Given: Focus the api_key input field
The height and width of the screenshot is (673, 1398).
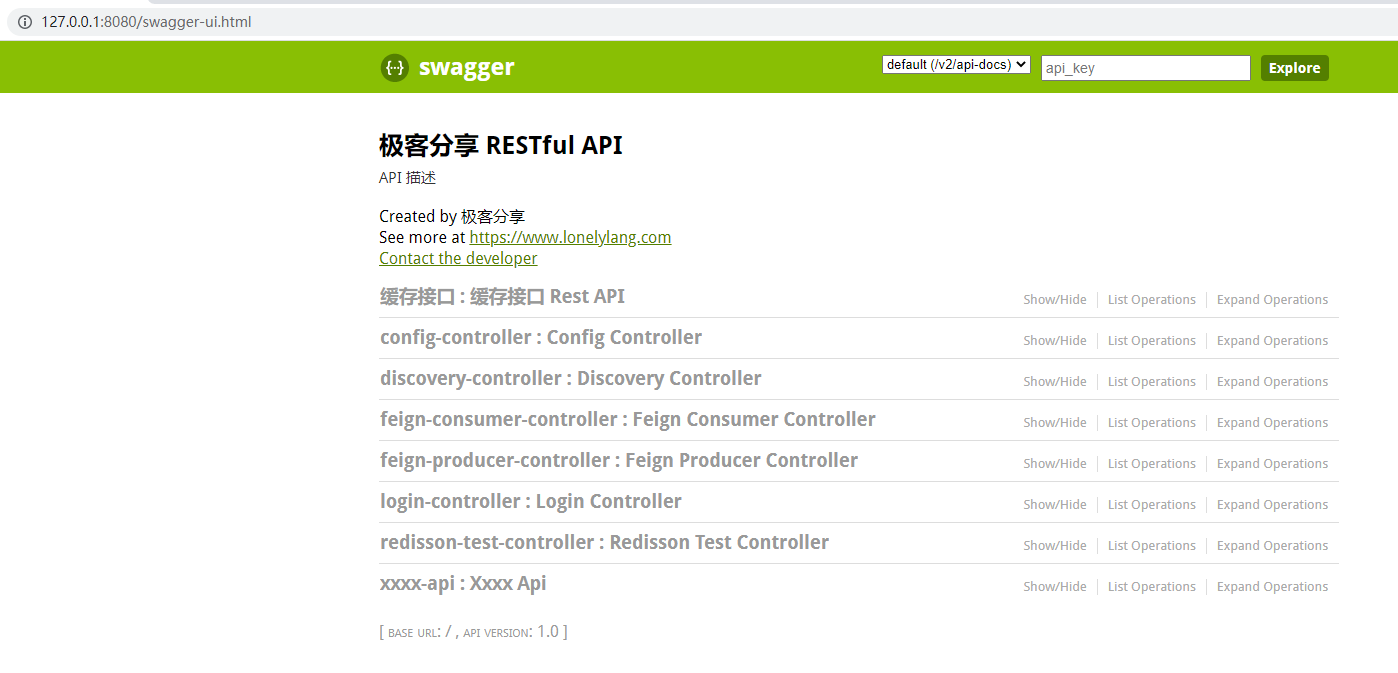Looking at the screenshot, I should 1146,68.
